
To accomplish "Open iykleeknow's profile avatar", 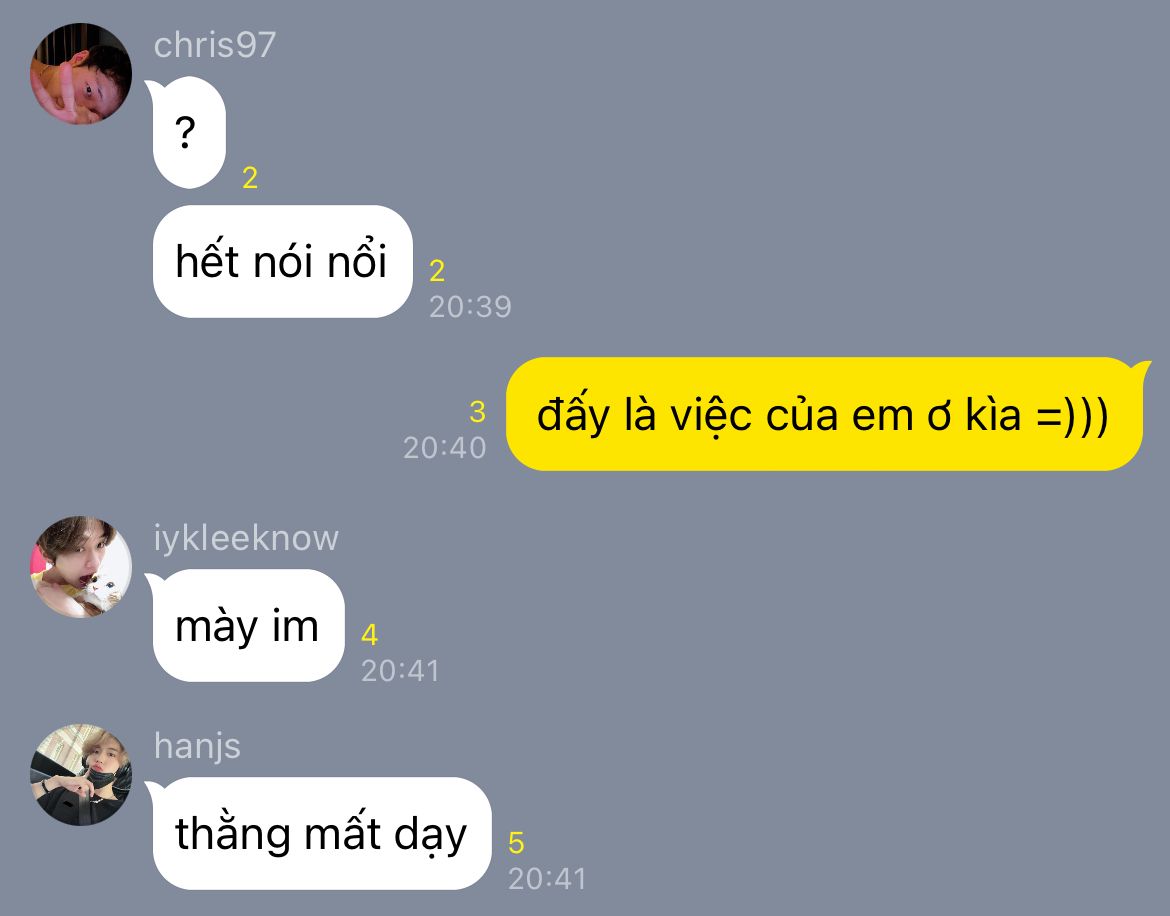I will pos(81,566).
